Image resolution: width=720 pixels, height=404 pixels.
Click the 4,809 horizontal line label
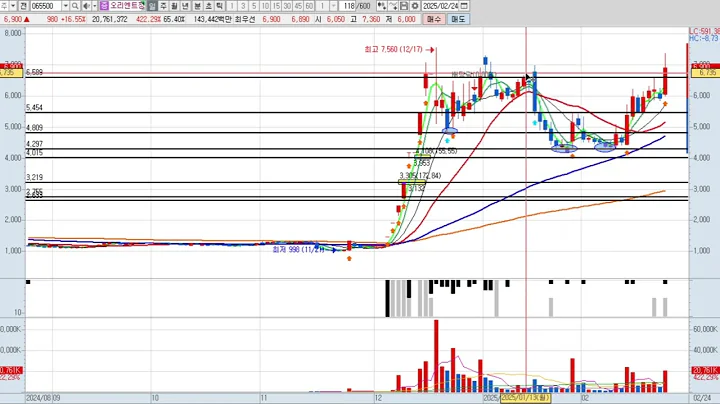point(34,128)
